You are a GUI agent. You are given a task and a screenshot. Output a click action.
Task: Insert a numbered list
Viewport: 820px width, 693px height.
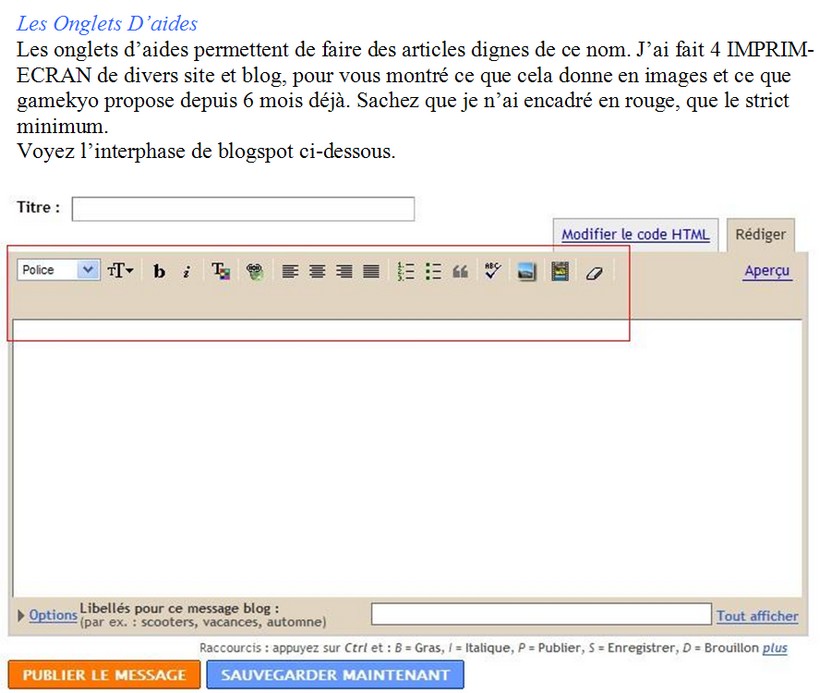(406, 271)
